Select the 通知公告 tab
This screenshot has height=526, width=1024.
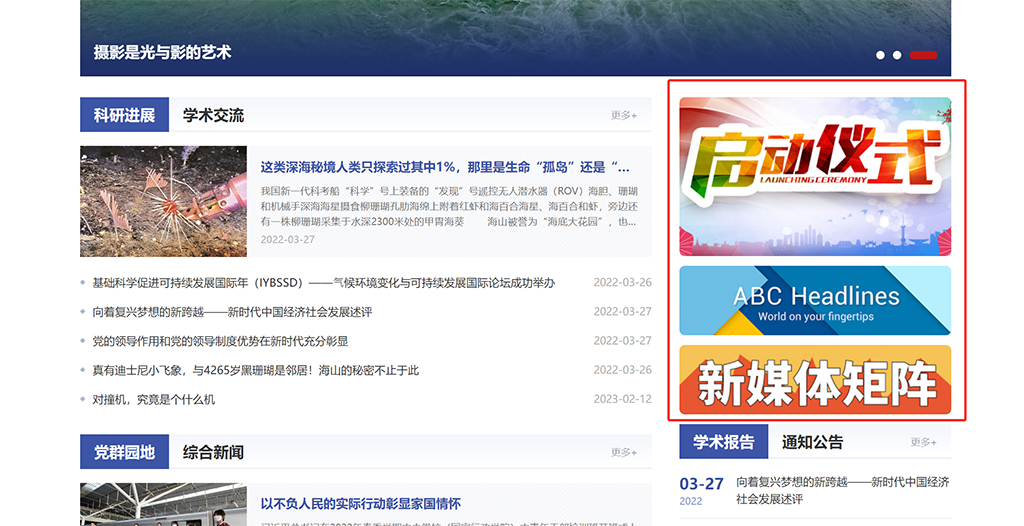point(812,442)
